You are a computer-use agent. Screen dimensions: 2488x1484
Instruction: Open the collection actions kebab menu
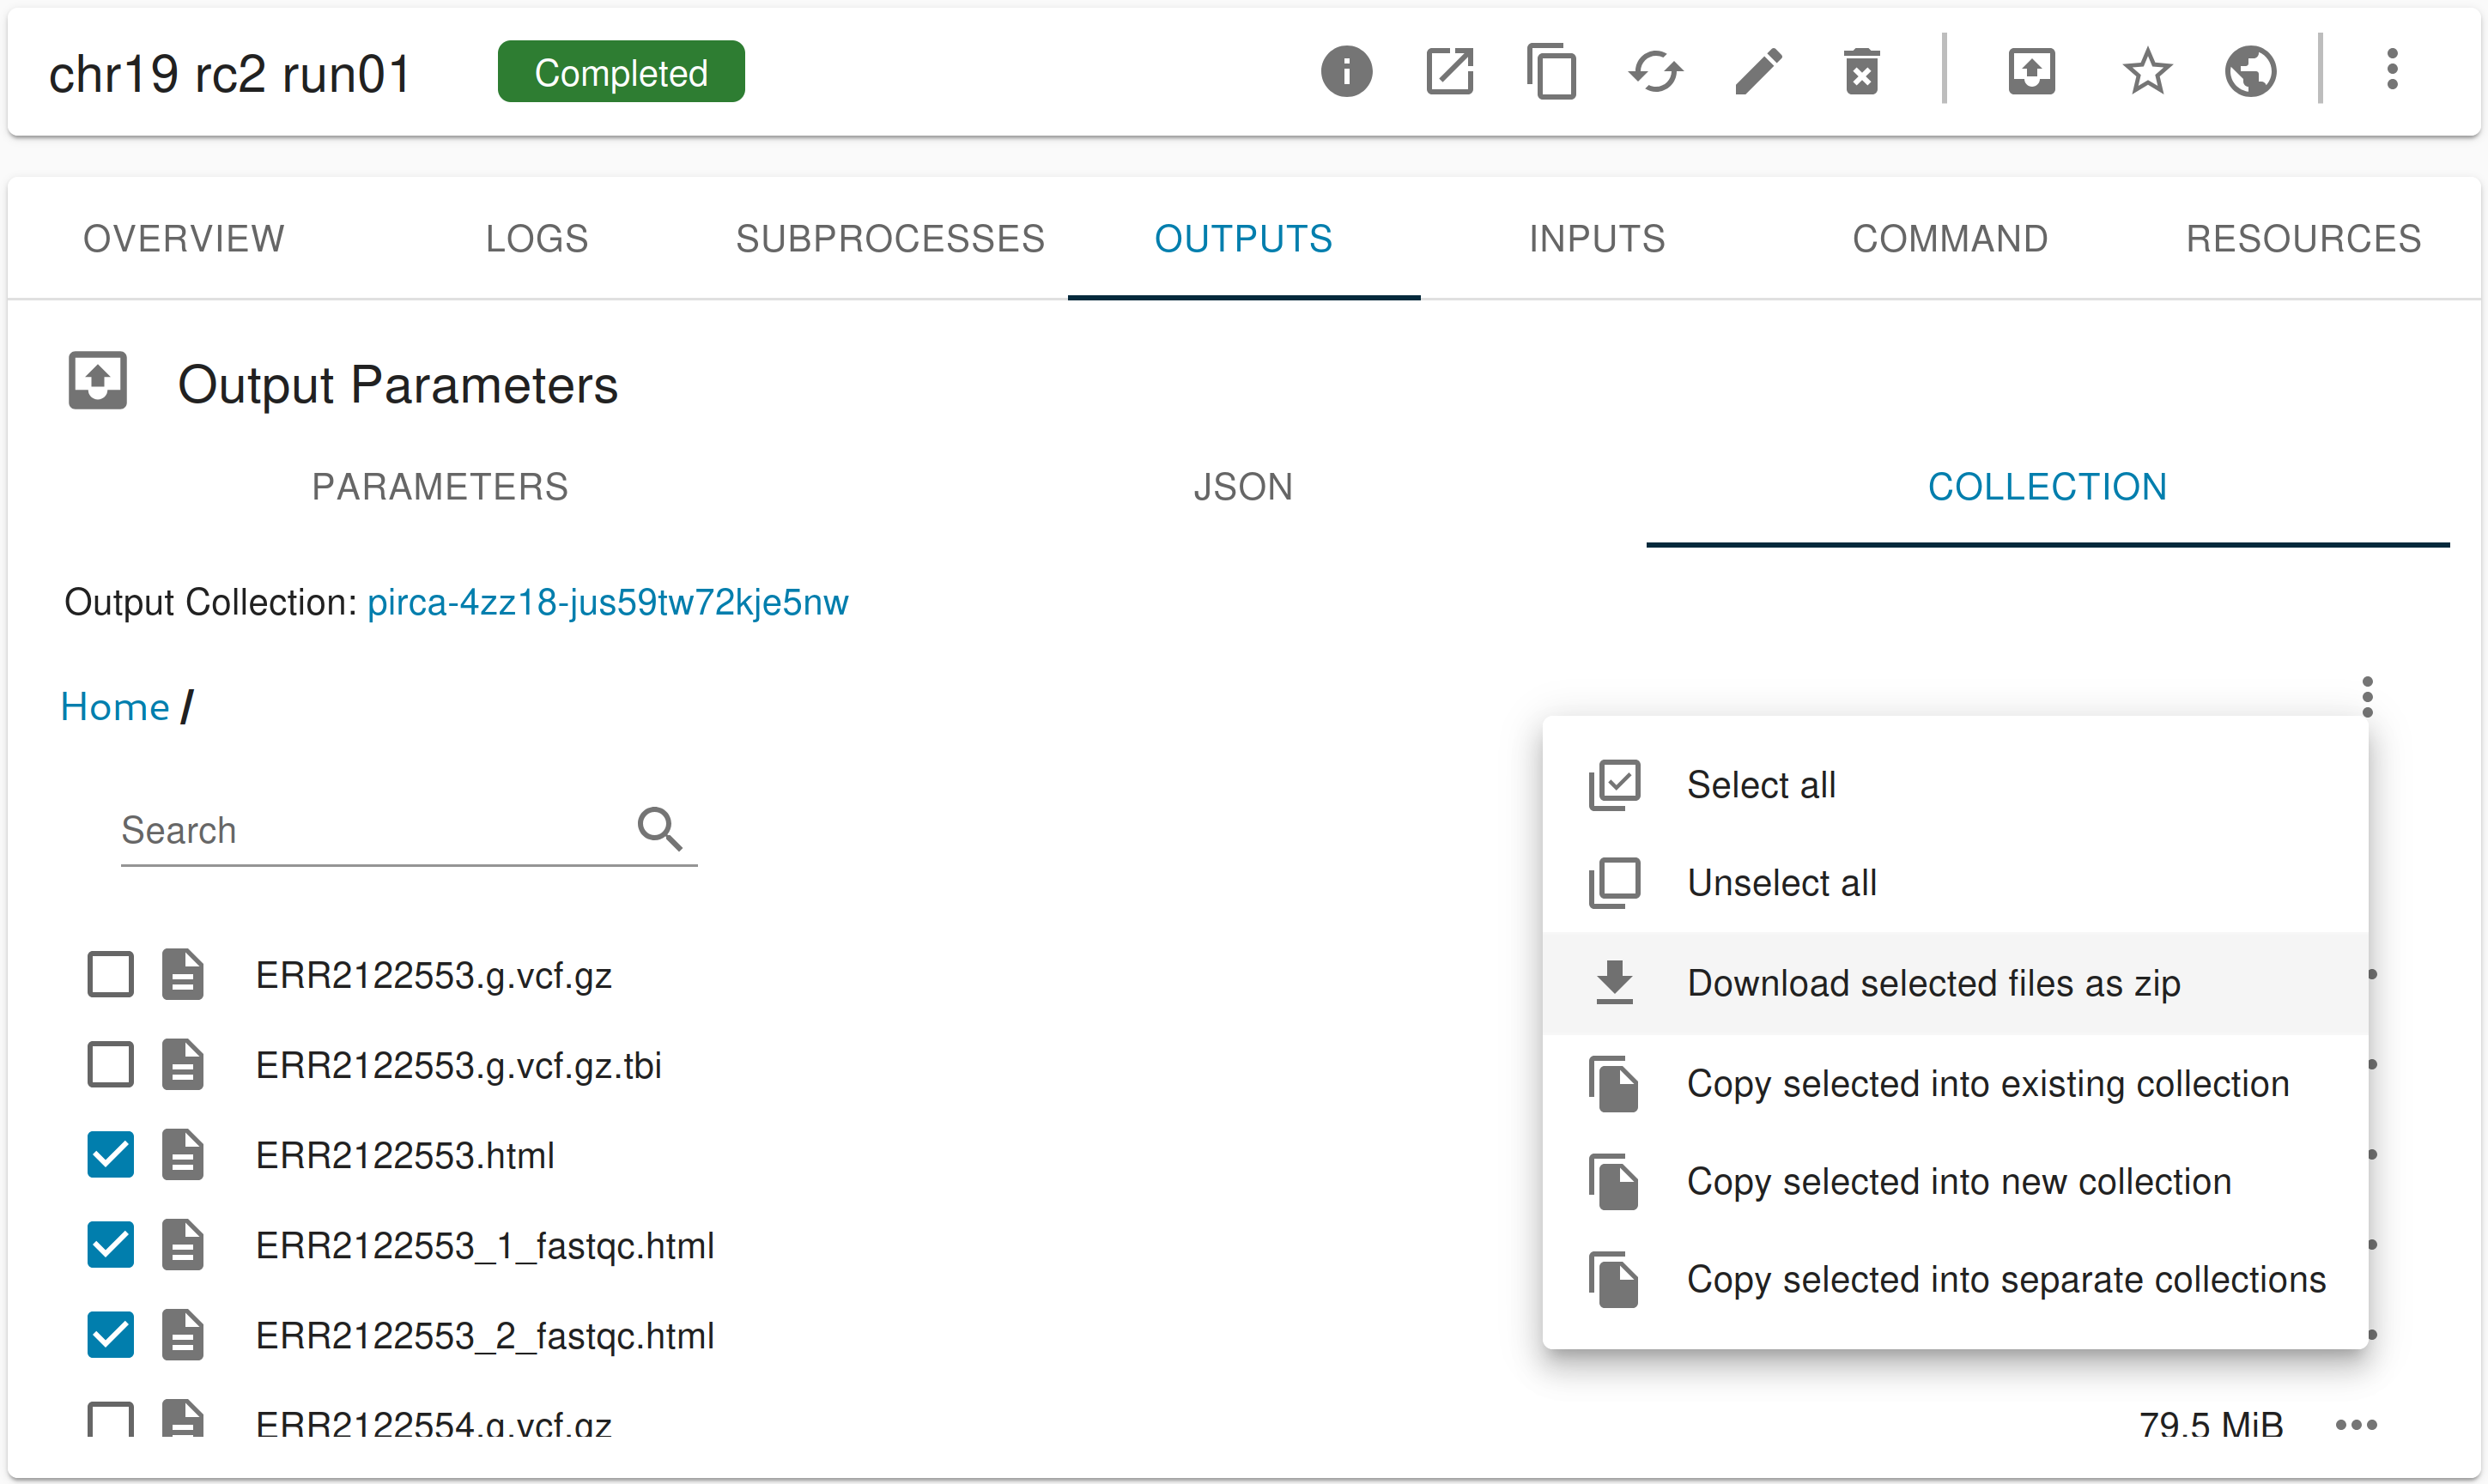click(x=2367, y=696)
